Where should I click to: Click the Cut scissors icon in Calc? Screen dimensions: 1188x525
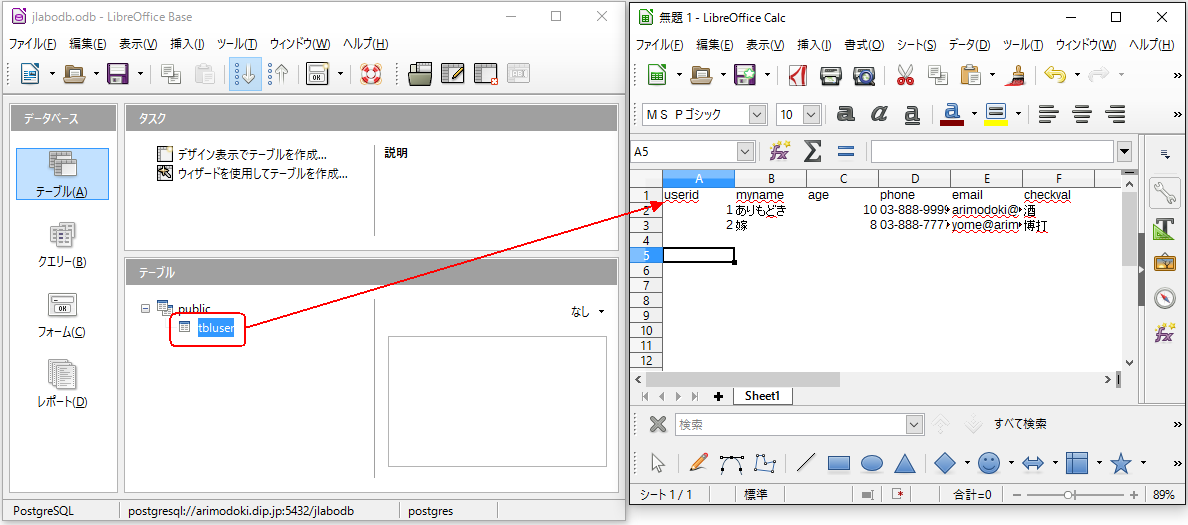coord(905,75)
